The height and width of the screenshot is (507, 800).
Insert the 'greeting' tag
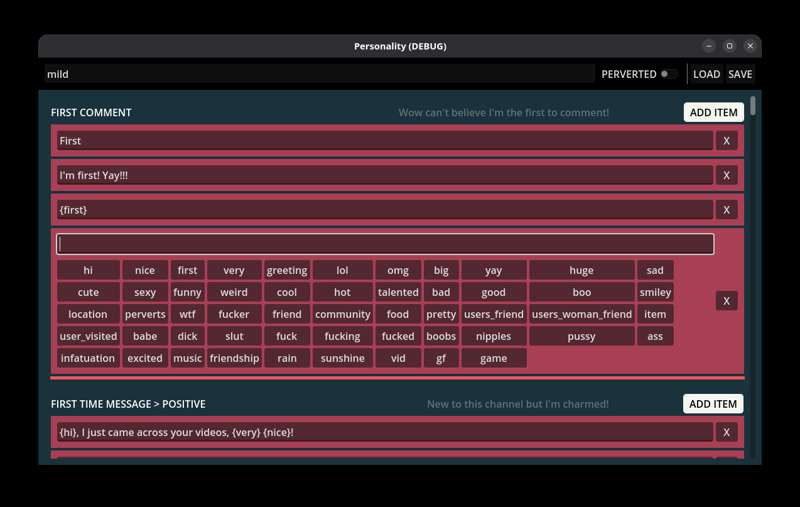[x=287, y=270]
